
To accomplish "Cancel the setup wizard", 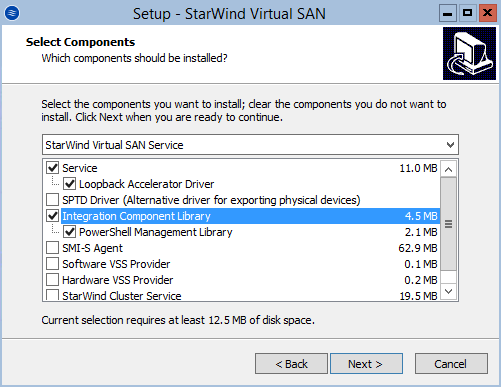I will [x=451, y=364].
